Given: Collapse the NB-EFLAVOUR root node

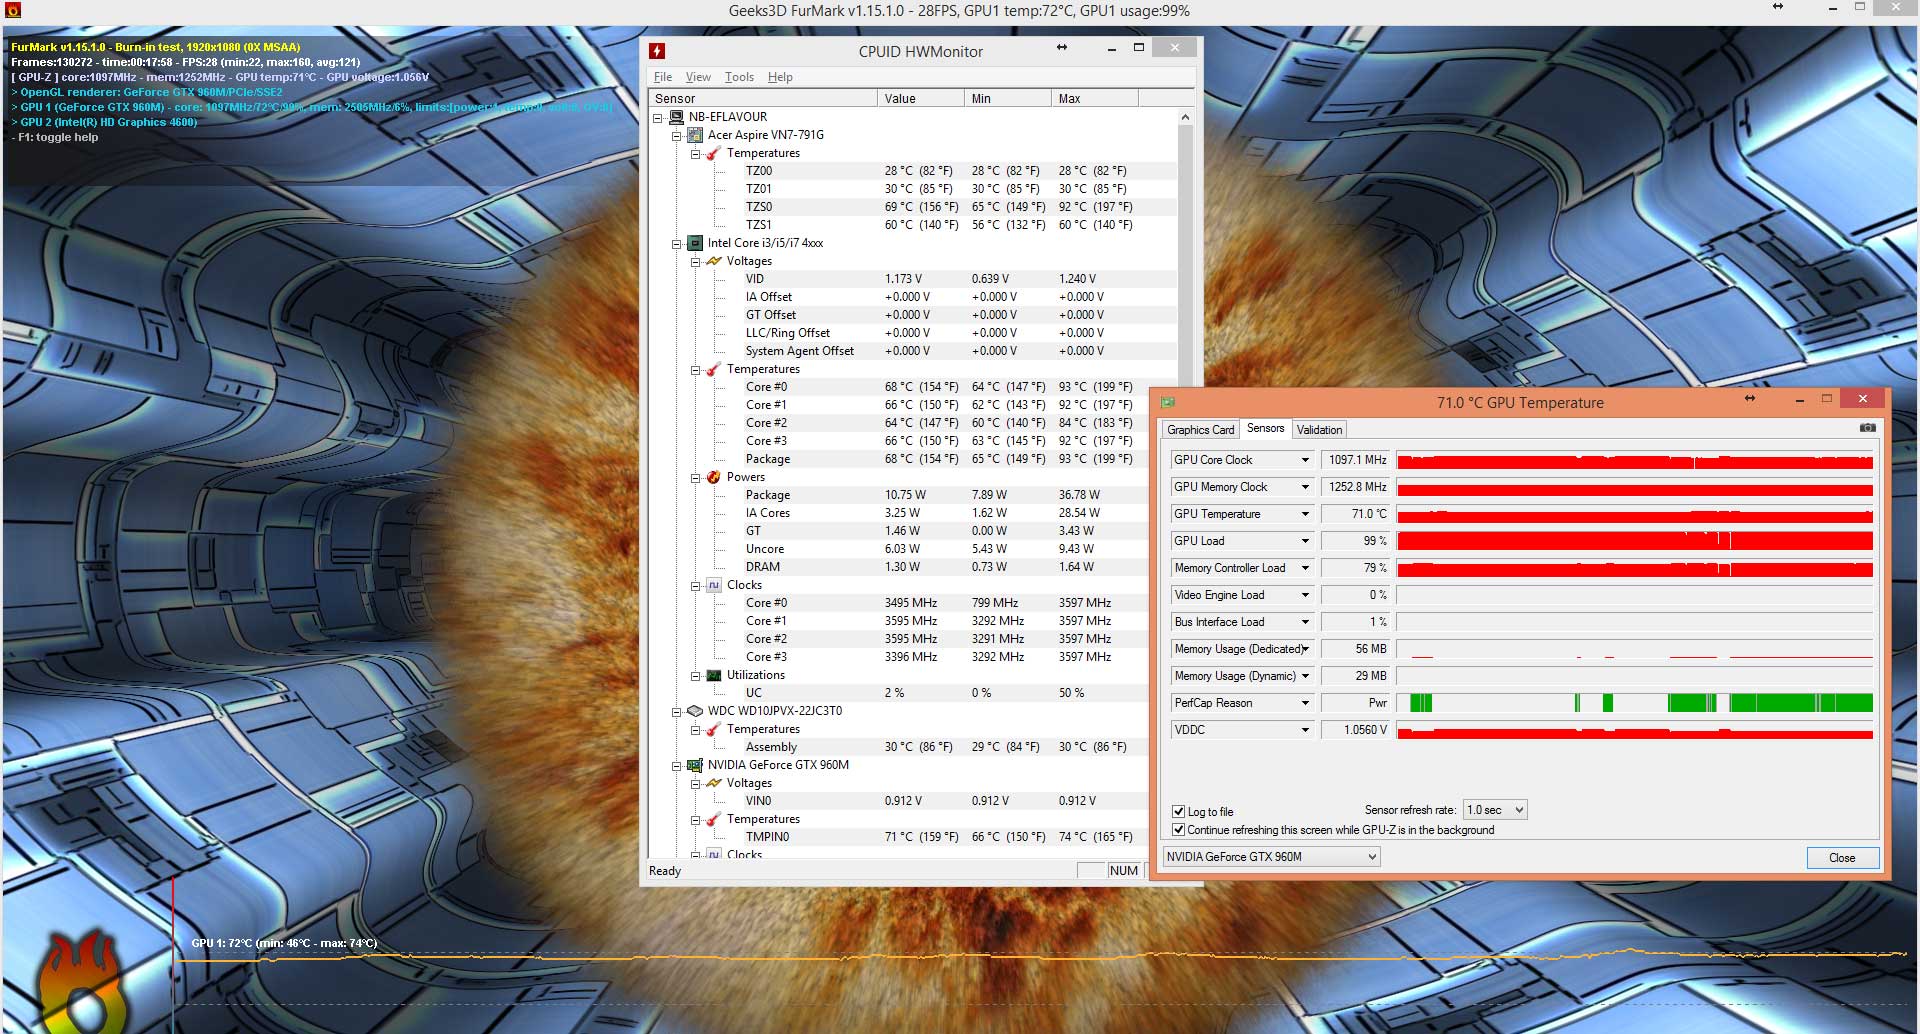Looking at the screenshot, I should click(x=658, y=117).
